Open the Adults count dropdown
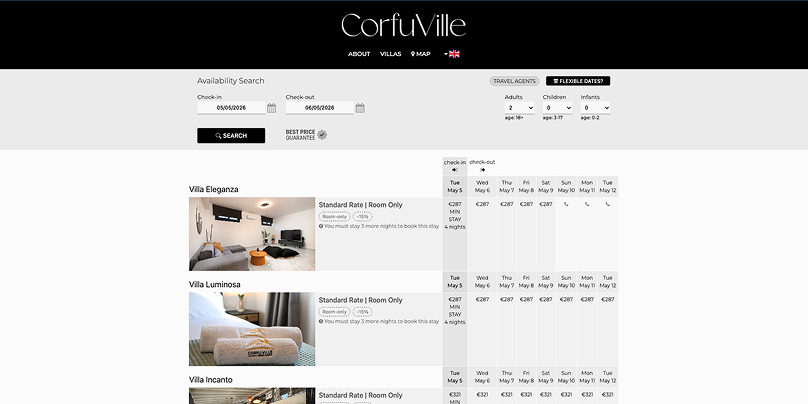808x404 pixels. [519, 108]
